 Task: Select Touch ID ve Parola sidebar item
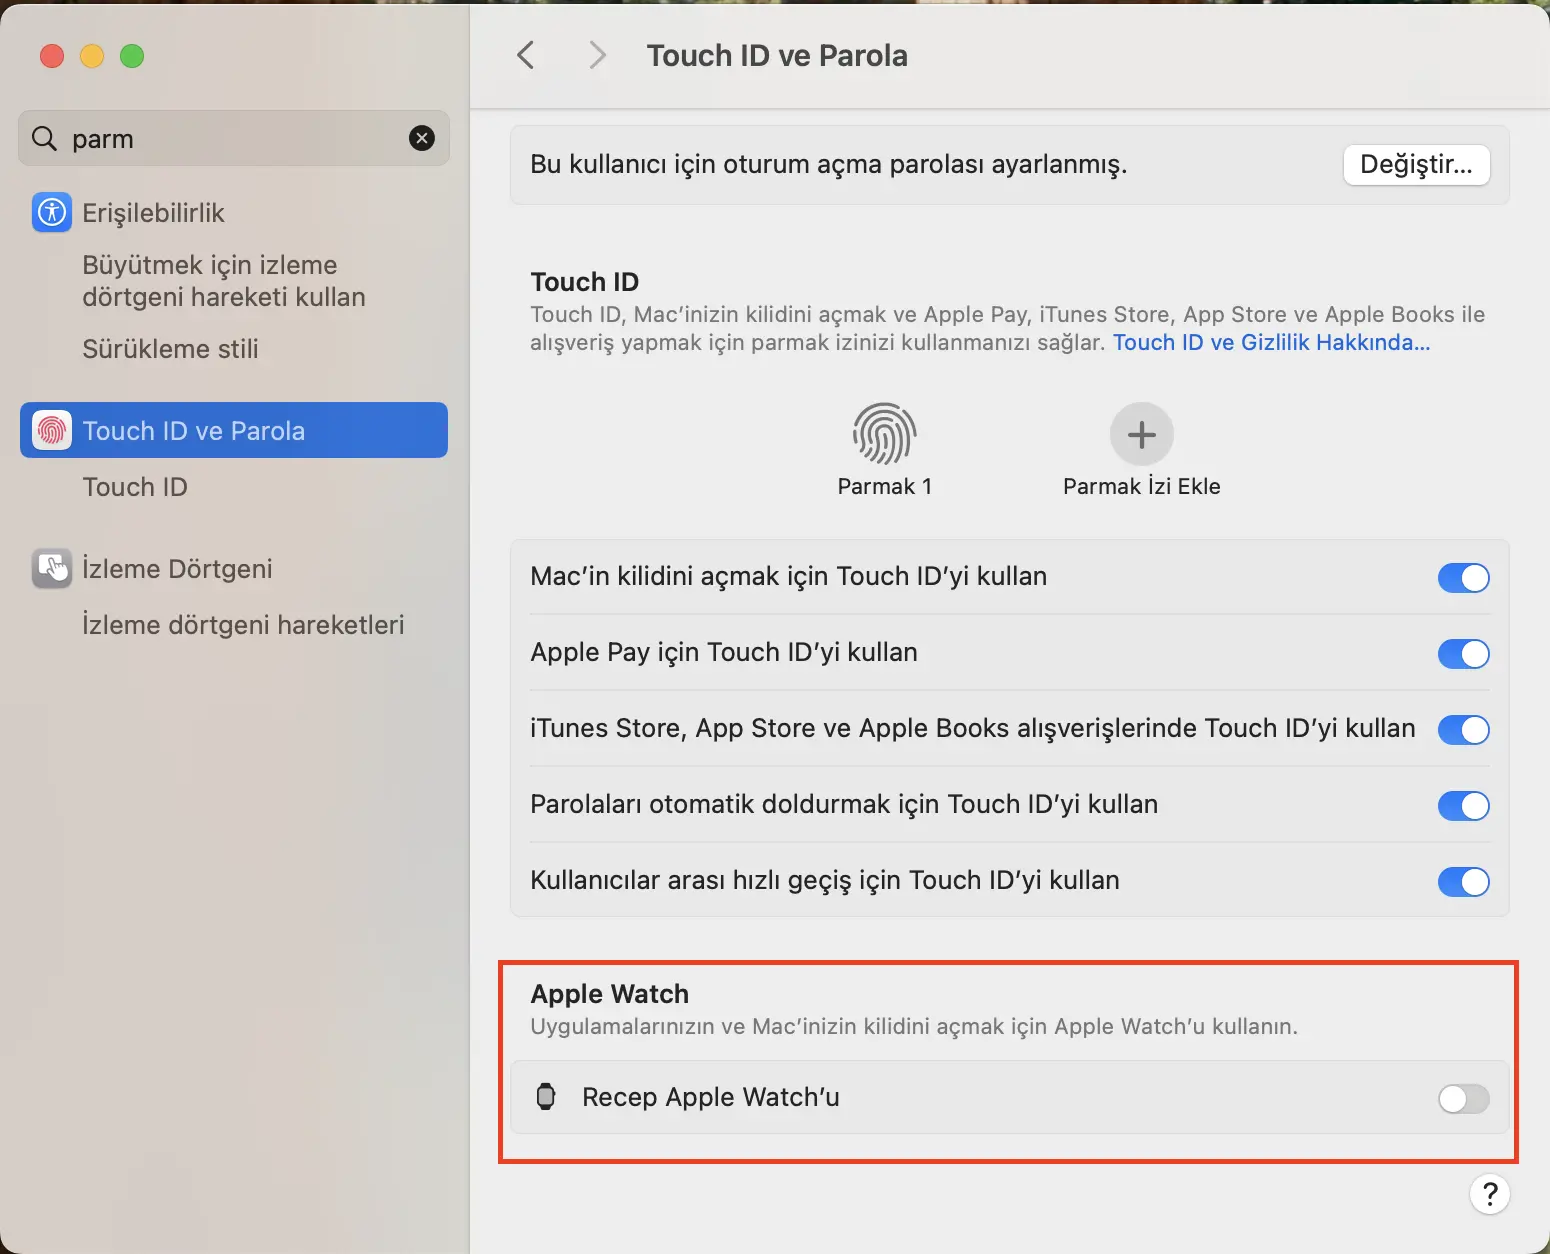(x=234, y=430)
